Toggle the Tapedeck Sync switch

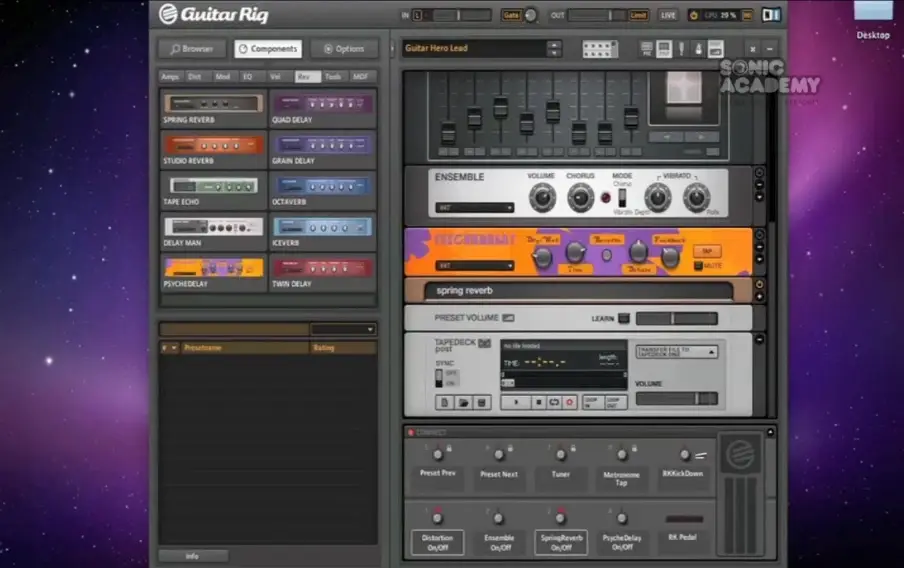pyautogui.click(x=439, y=378)
